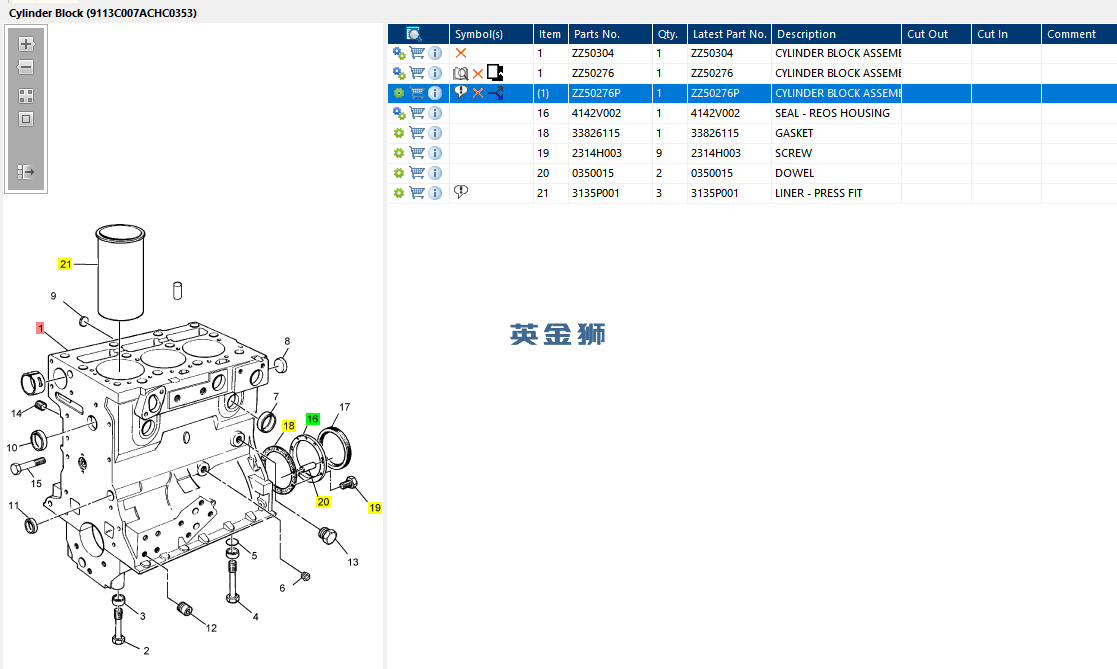The width and height of the screenshot is (1117, 669).
Task: Click the Comment column header
Action: tap(1079, 34)
